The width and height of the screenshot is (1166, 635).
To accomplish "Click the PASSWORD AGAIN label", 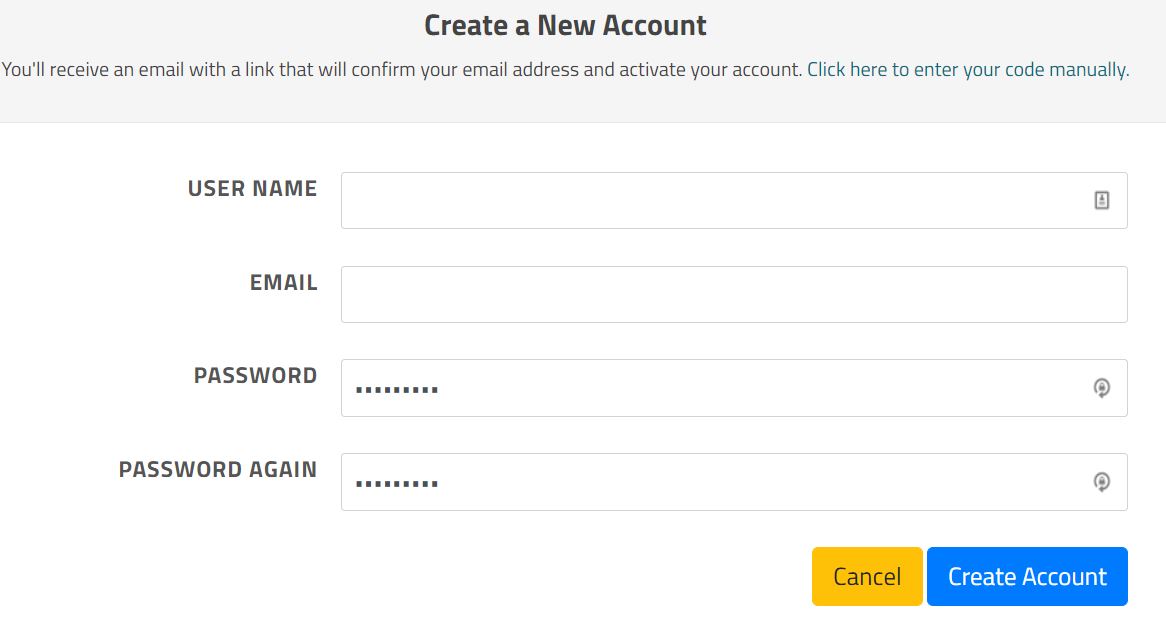I will [x=217, y=470].
